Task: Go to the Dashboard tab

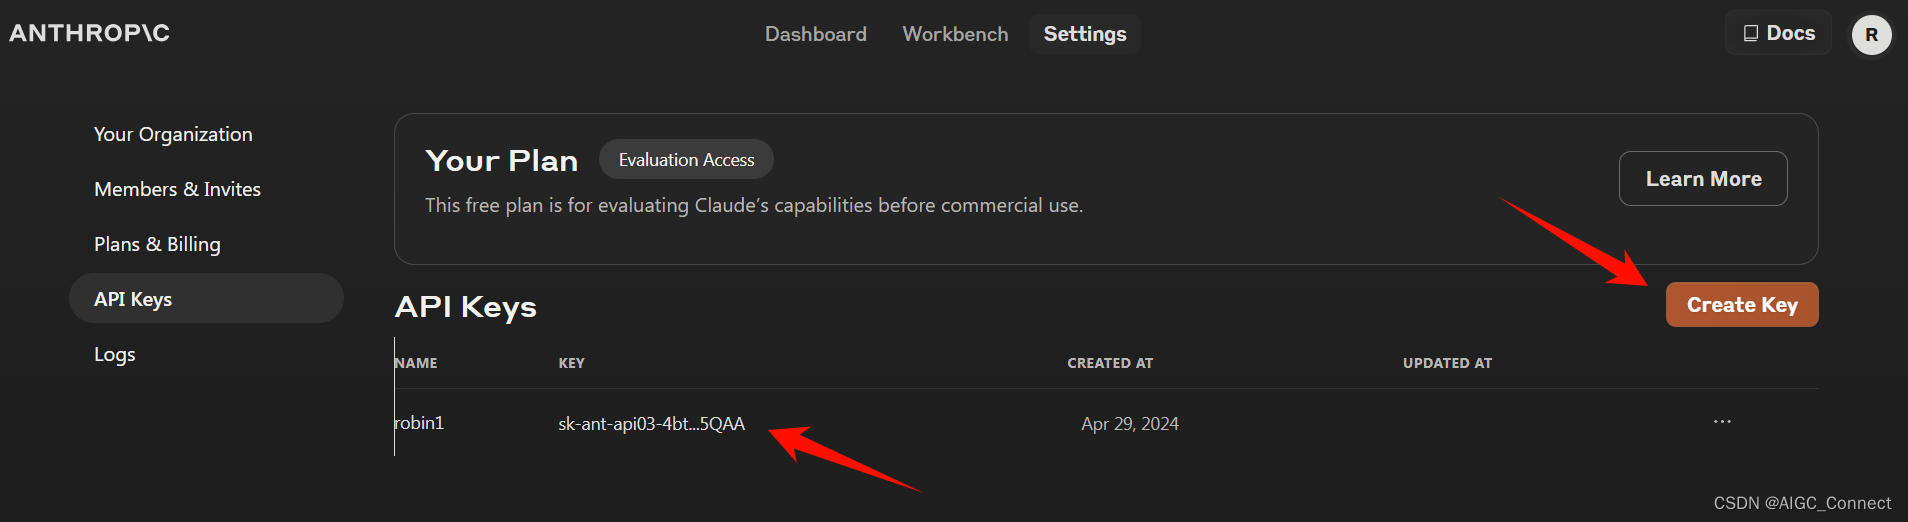Action: (816, 34)
